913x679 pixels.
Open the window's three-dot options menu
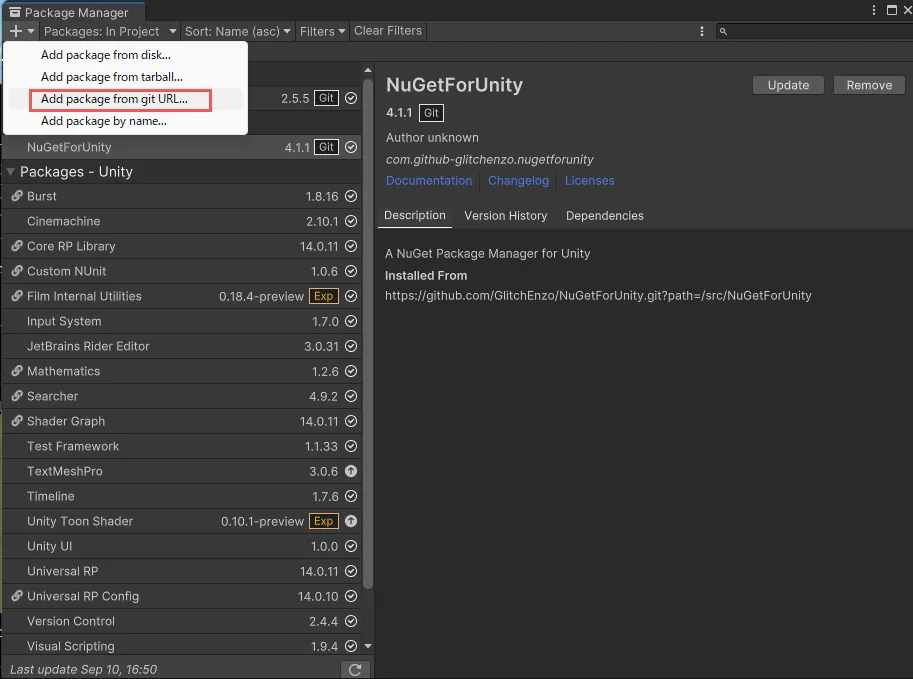coord(873,10)
